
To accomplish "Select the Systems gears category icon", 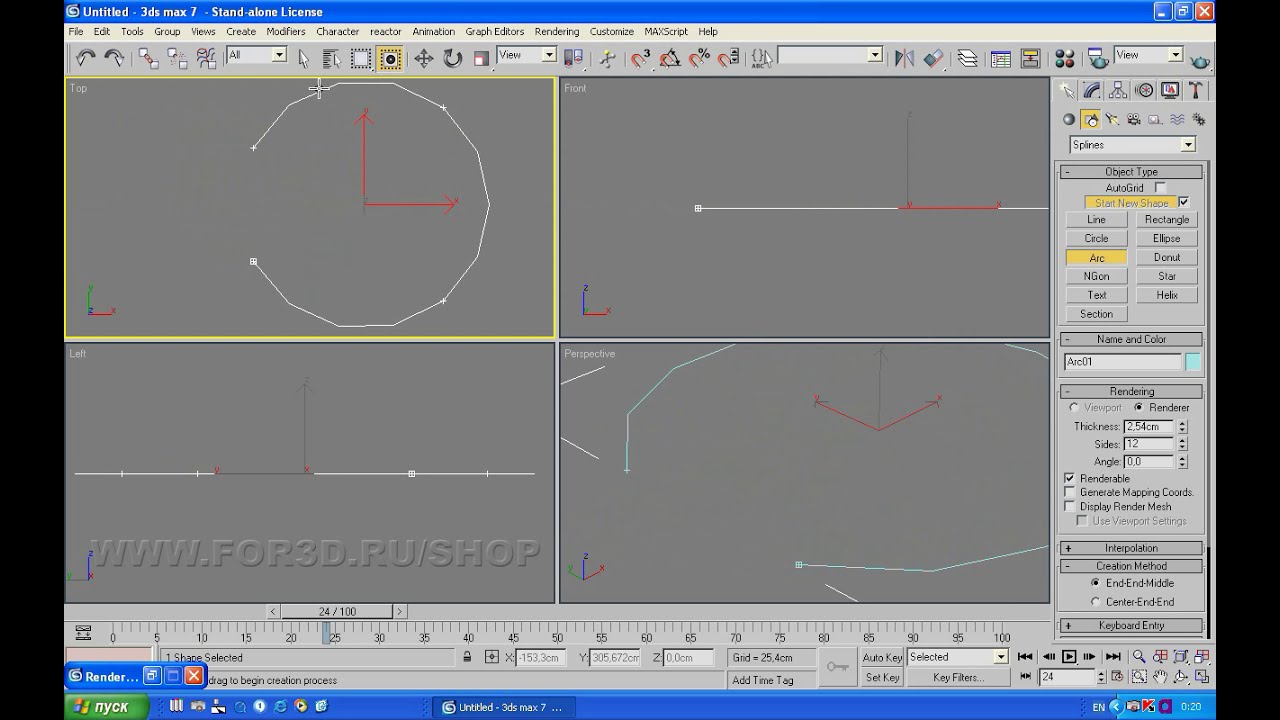I will 1198,120.
